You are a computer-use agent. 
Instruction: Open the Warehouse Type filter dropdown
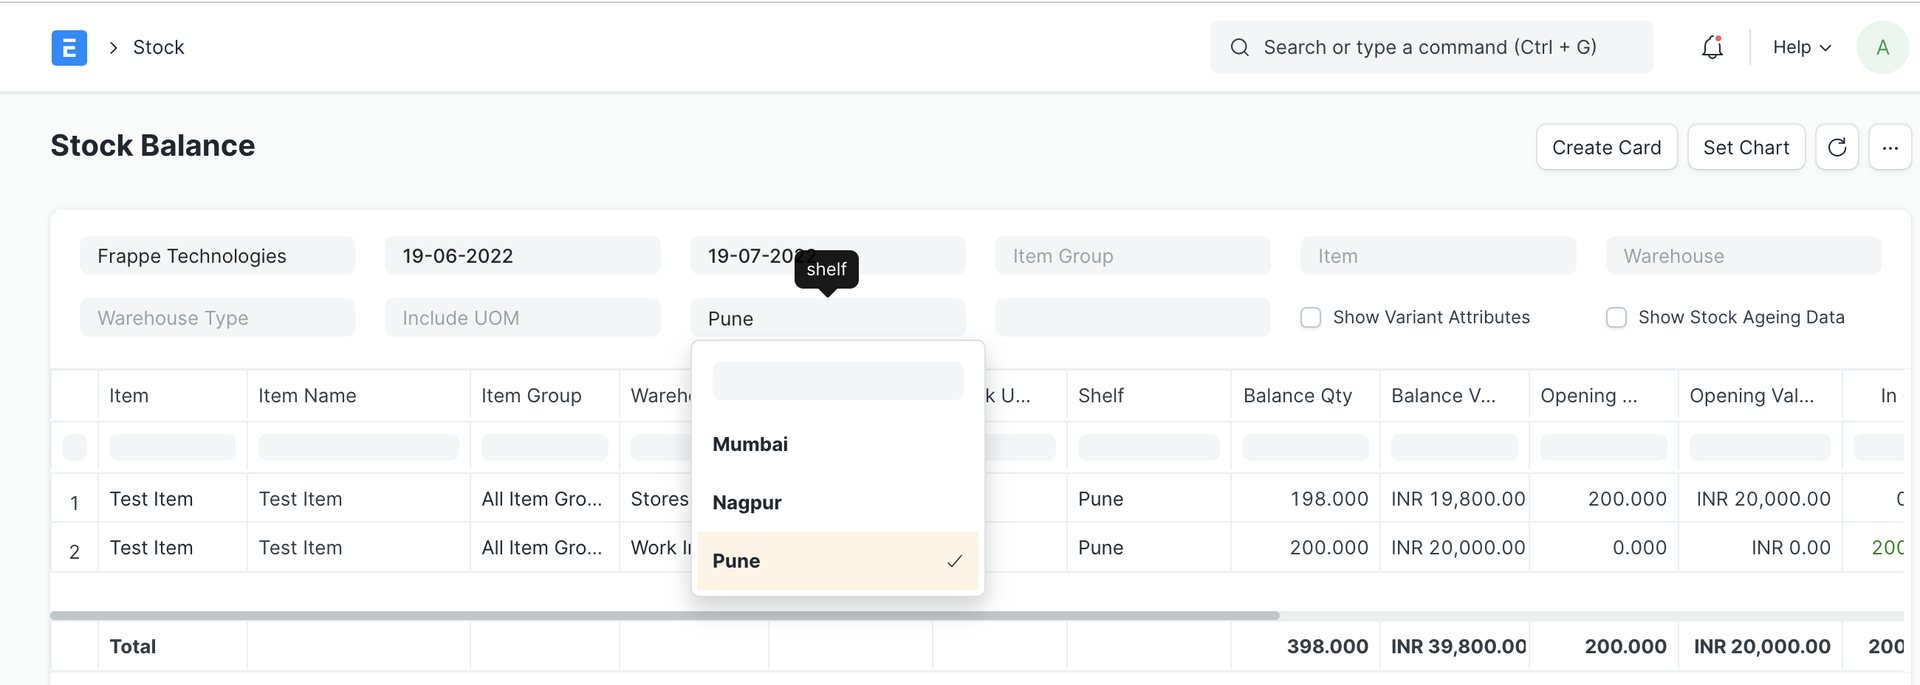217,318
